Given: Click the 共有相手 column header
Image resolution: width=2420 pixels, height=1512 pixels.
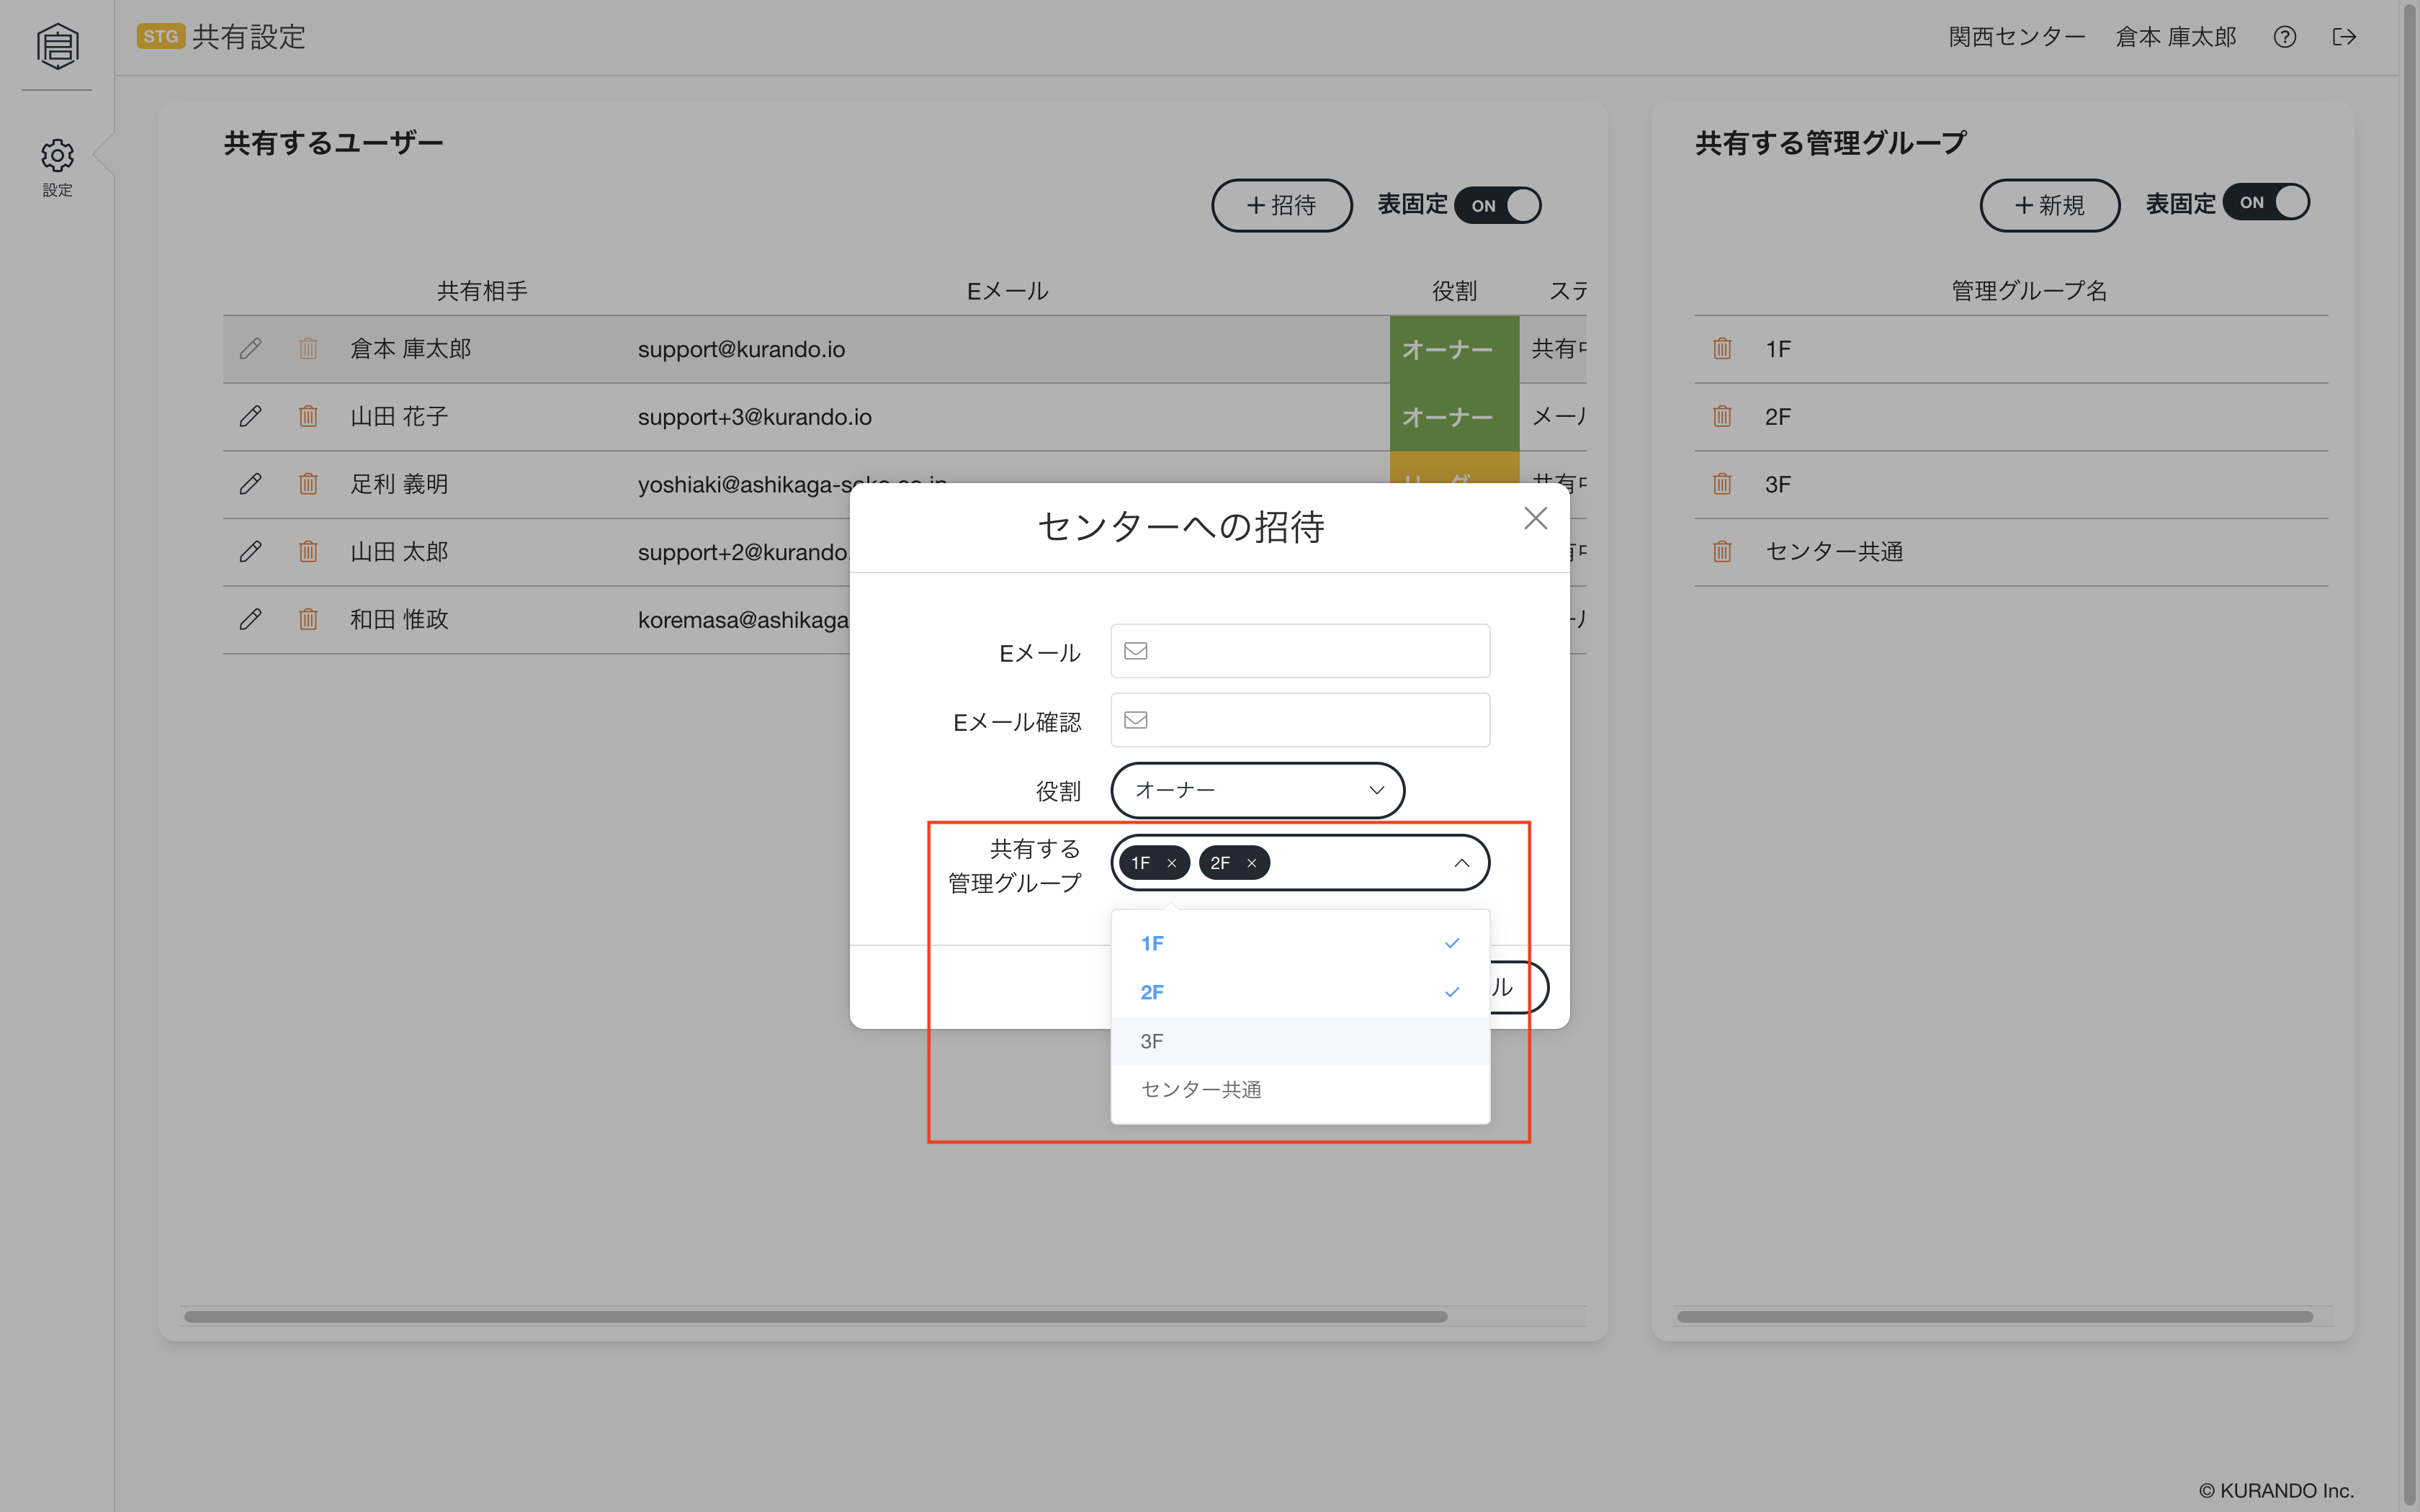Looking at the screenshot, I should (x=482, y=291).
